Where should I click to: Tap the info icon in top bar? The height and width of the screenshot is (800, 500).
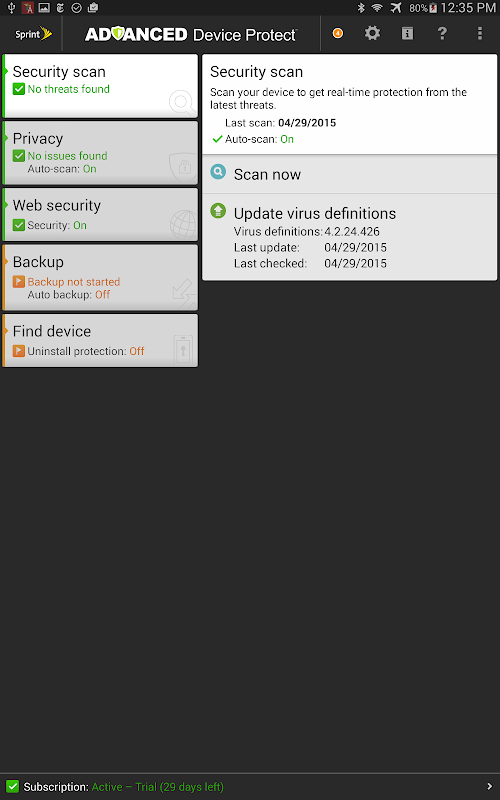[407, 34]
